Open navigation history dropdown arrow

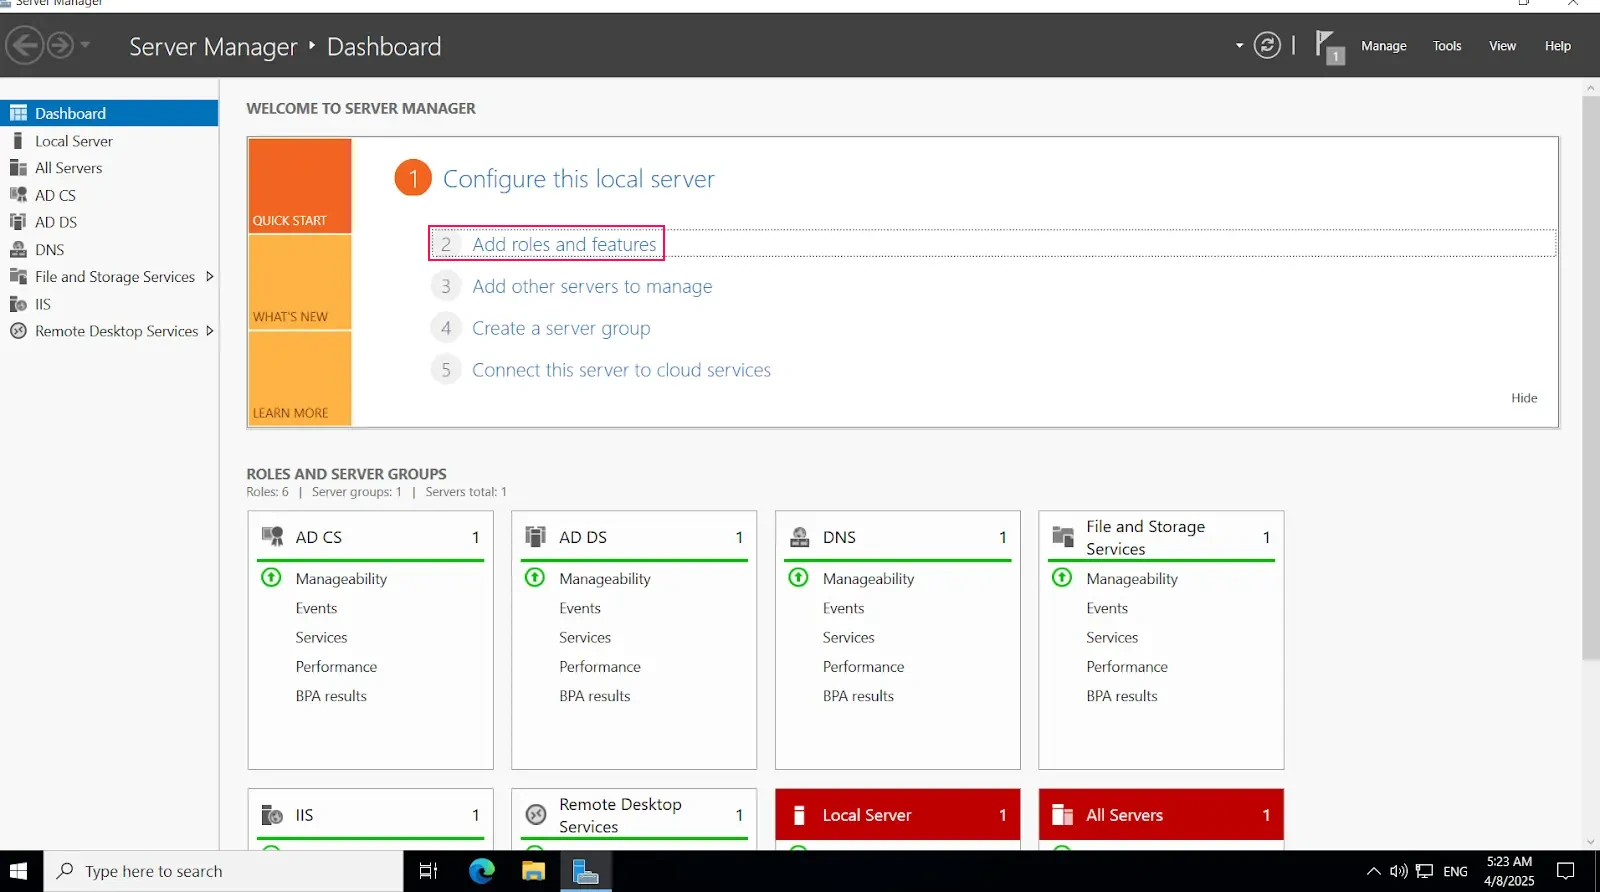85,45
